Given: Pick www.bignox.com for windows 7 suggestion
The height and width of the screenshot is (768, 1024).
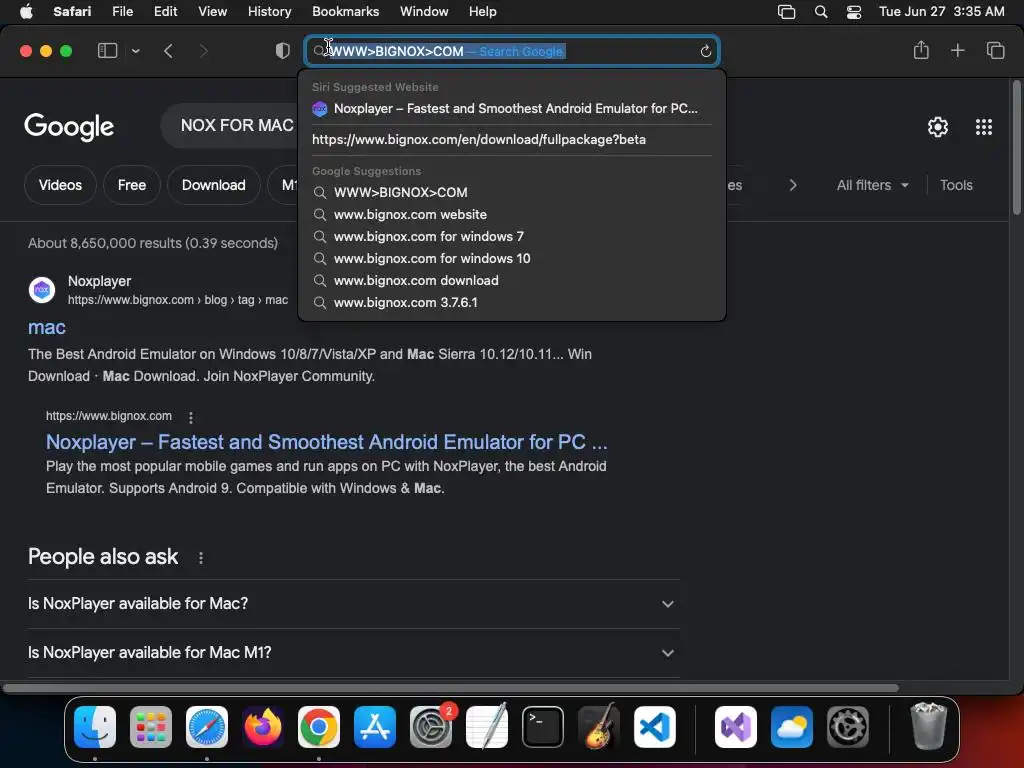Looking at the screenshot, I should pyautogui.click(x=512, y=236).
